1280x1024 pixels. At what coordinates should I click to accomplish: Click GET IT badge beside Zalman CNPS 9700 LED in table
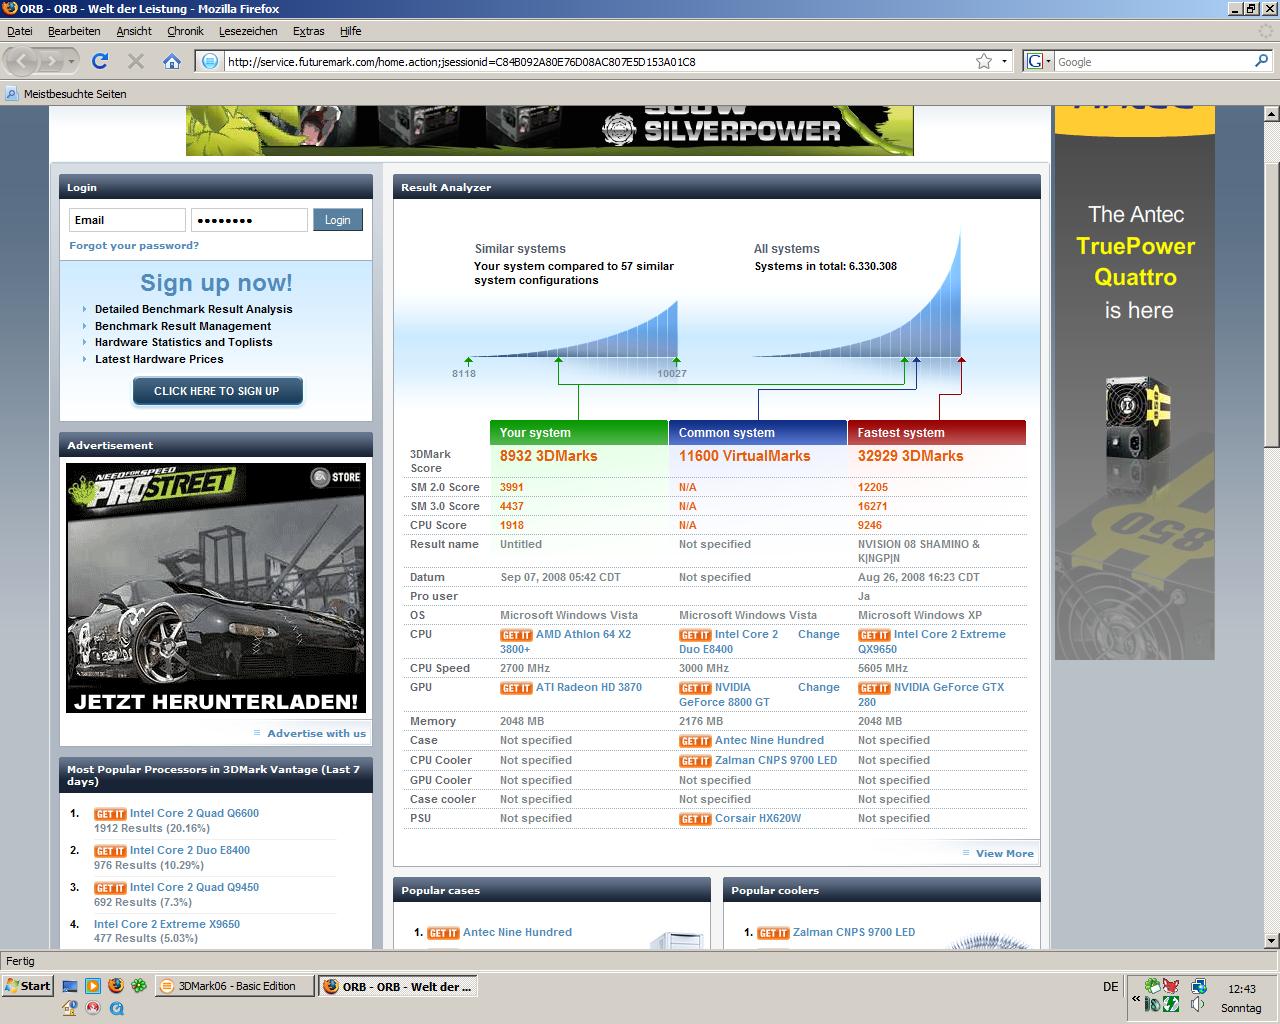coord(695,761)
